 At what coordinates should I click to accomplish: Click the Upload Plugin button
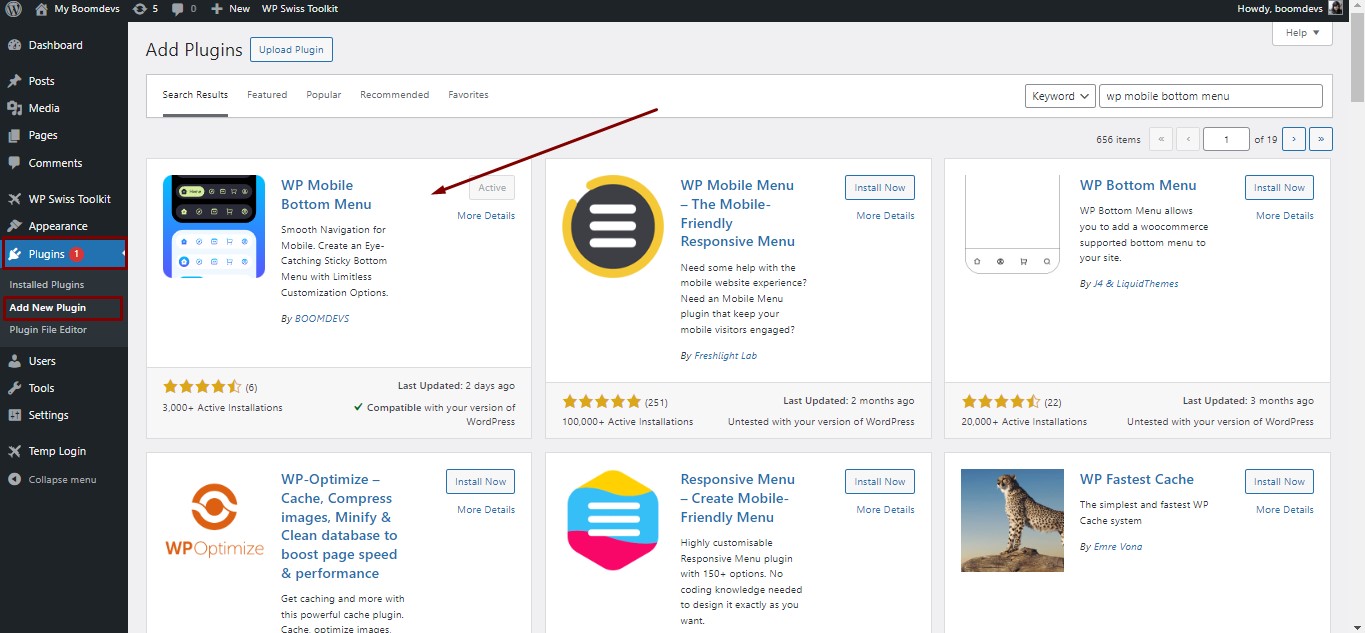coord(291,49)
